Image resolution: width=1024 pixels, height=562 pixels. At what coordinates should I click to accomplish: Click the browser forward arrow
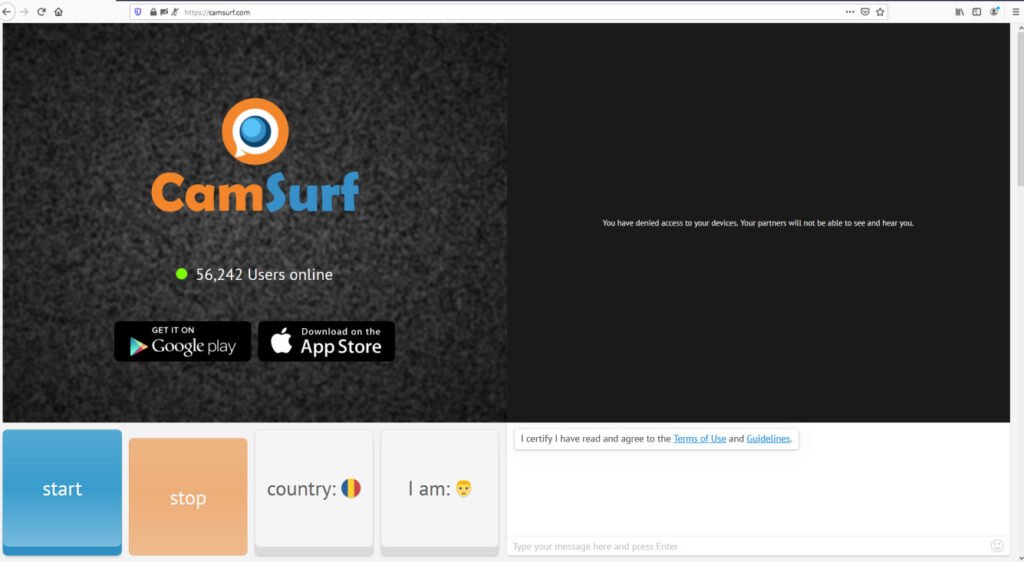(x=24, y=12)
